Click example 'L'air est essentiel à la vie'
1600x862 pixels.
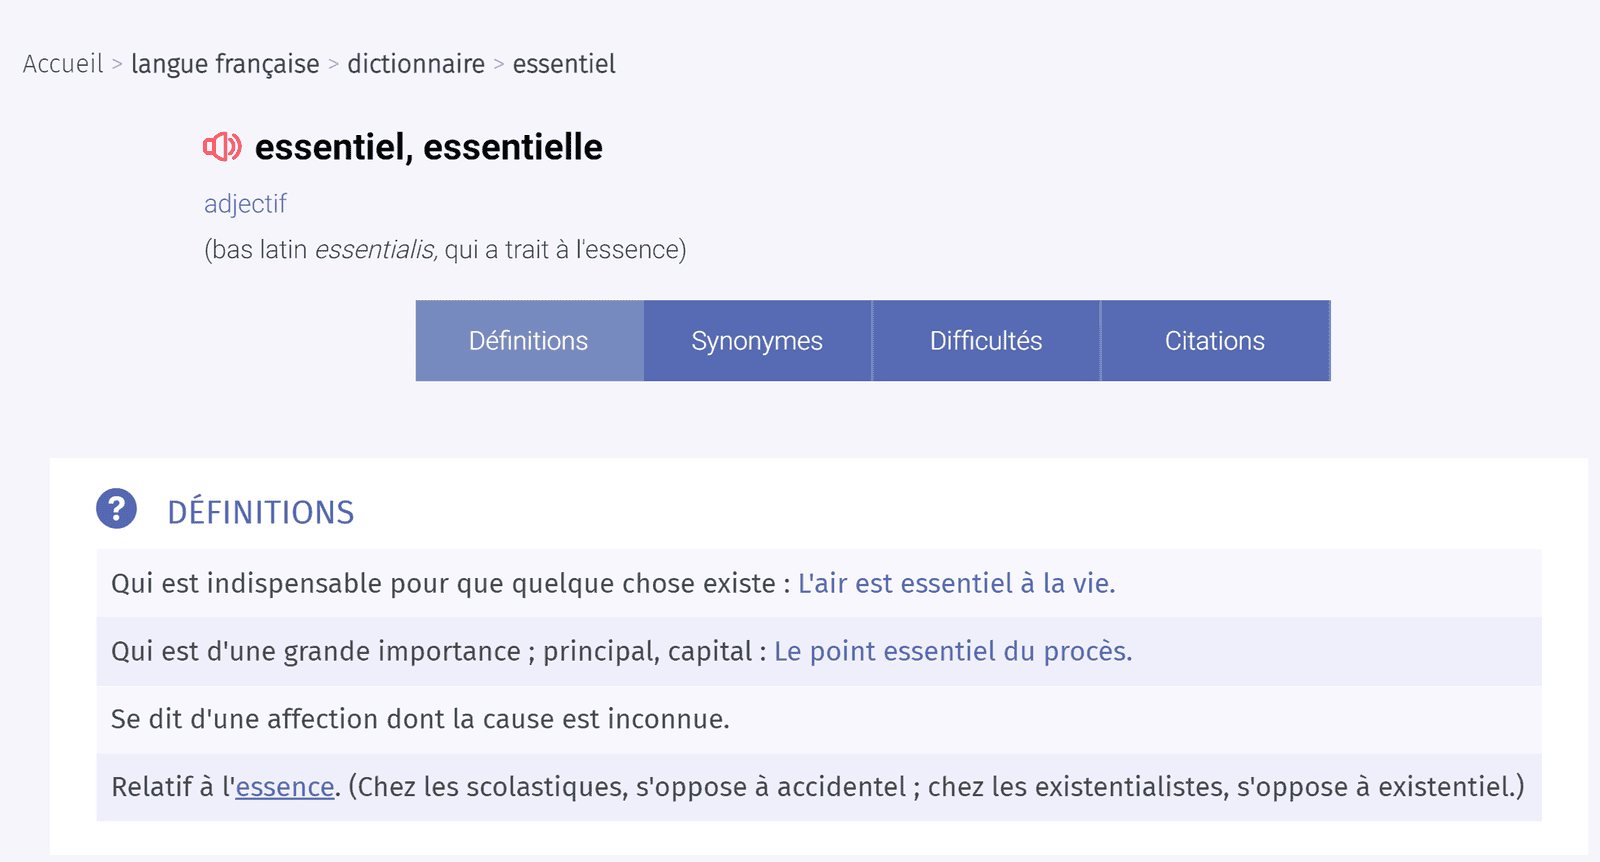(x=956, y=583)
